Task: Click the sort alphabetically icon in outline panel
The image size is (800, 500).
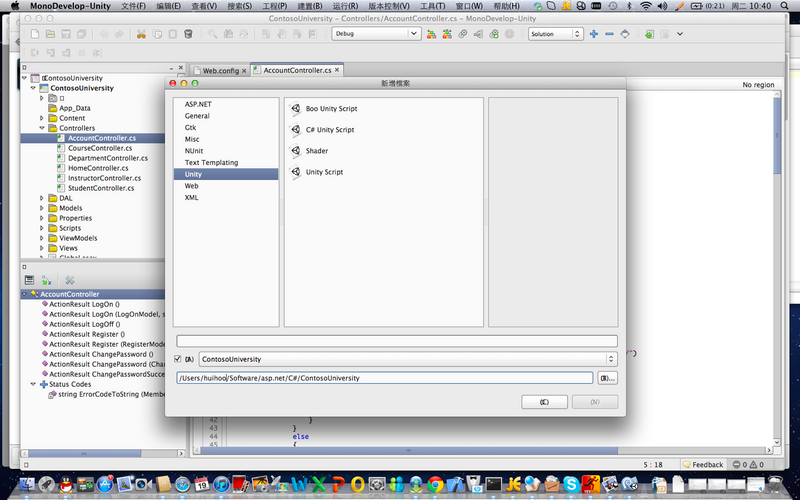Action: point(47,280)
